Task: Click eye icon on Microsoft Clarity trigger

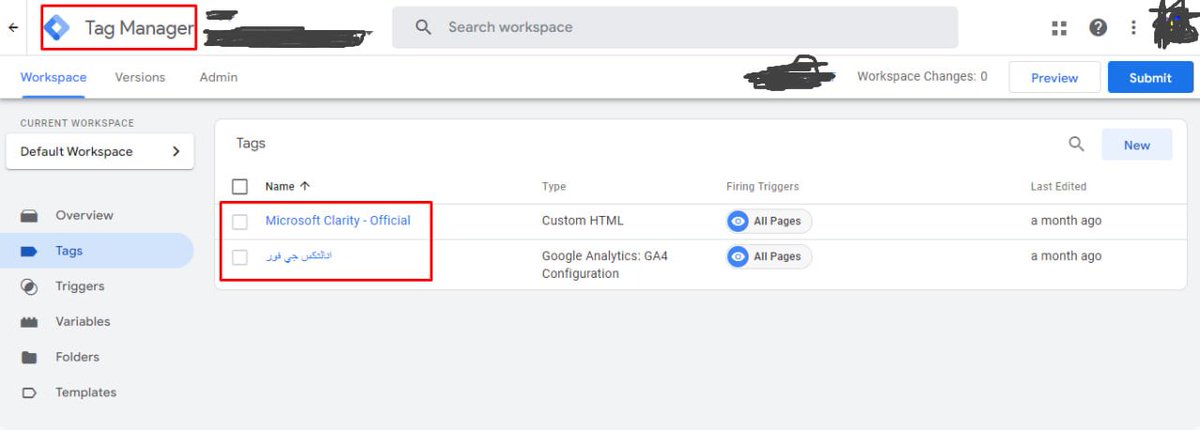Action: pos(738,221)
